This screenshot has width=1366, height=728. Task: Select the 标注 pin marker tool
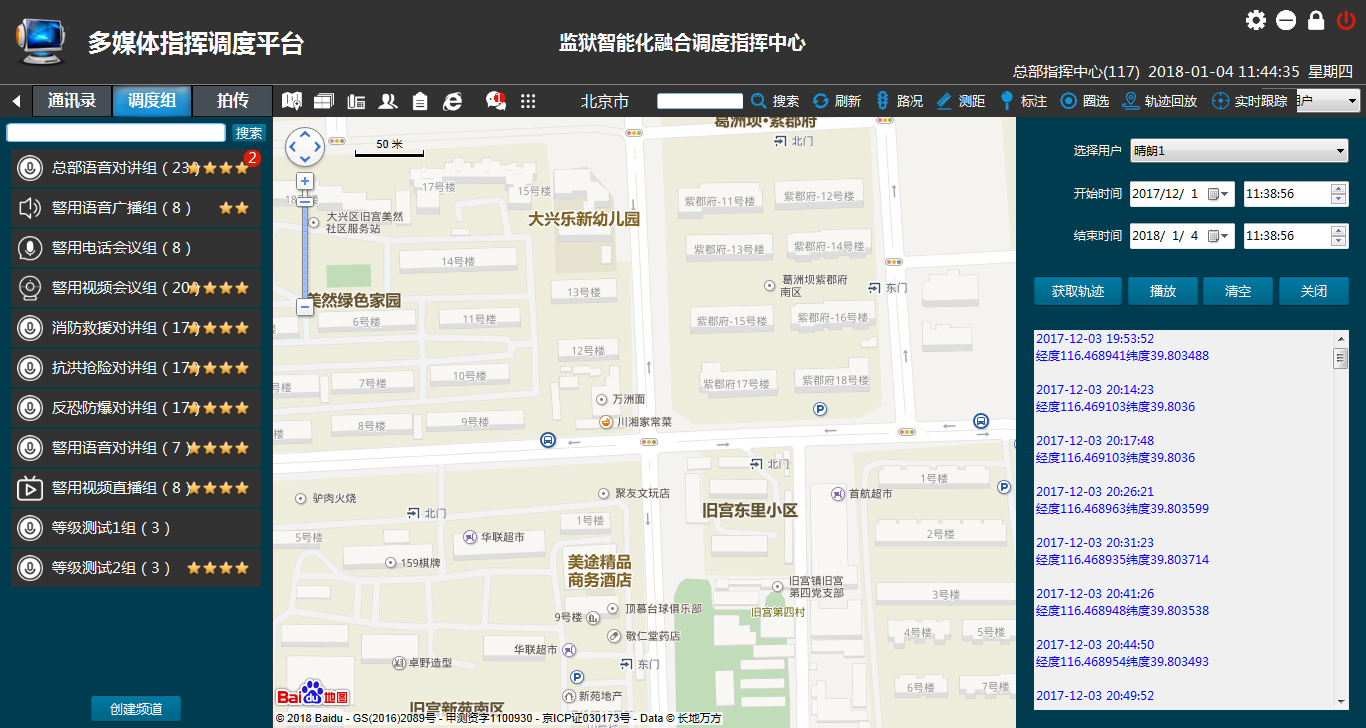point(1022,101)
